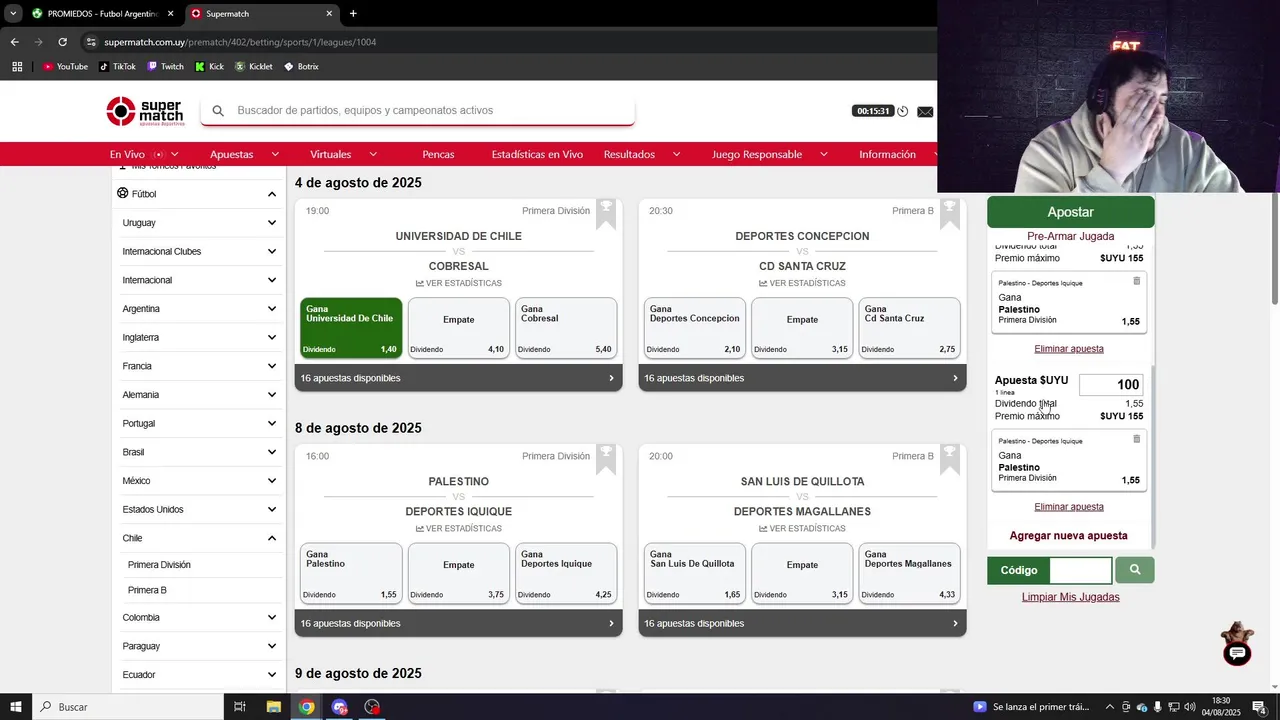Open the Windows notification center
This screenshot has width=1280, height=720.
(x=1259, y=707)
